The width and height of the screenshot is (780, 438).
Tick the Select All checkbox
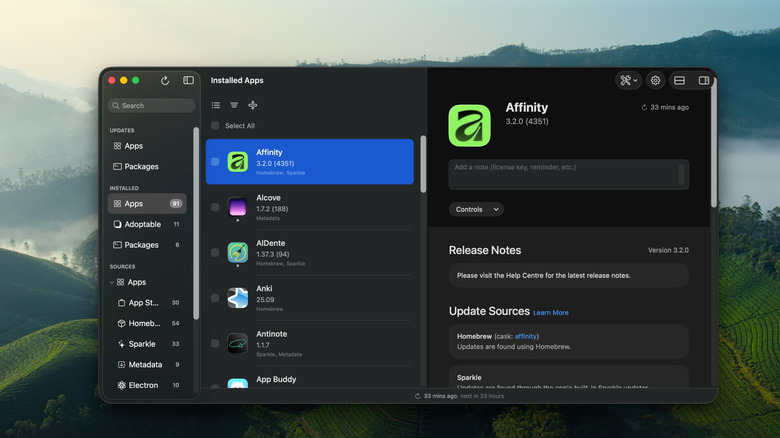click(x=215, y=125)
